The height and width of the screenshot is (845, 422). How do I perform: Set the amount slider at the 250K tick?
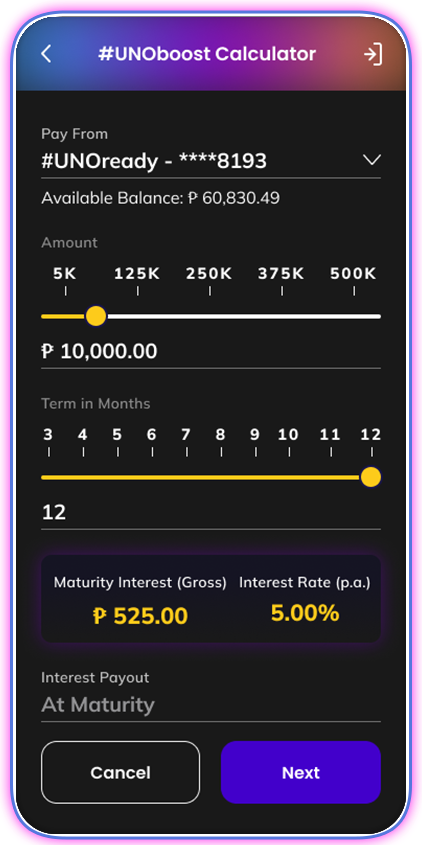(x=210, y=316)
